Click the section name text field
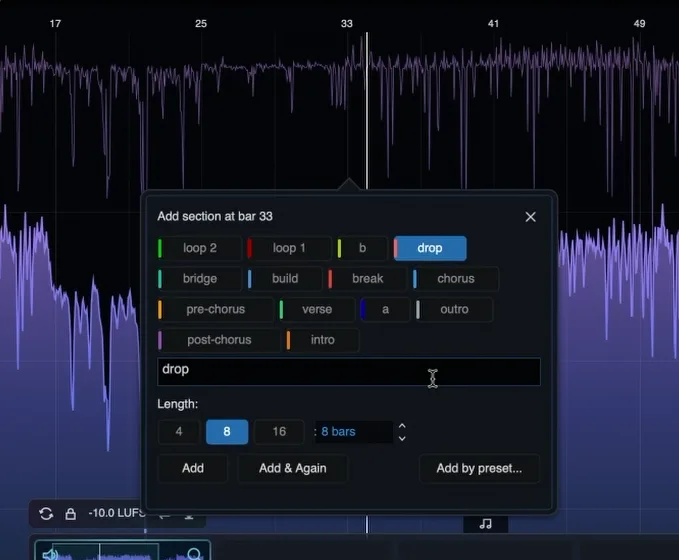Screen dimensions: 679x560 349,372
